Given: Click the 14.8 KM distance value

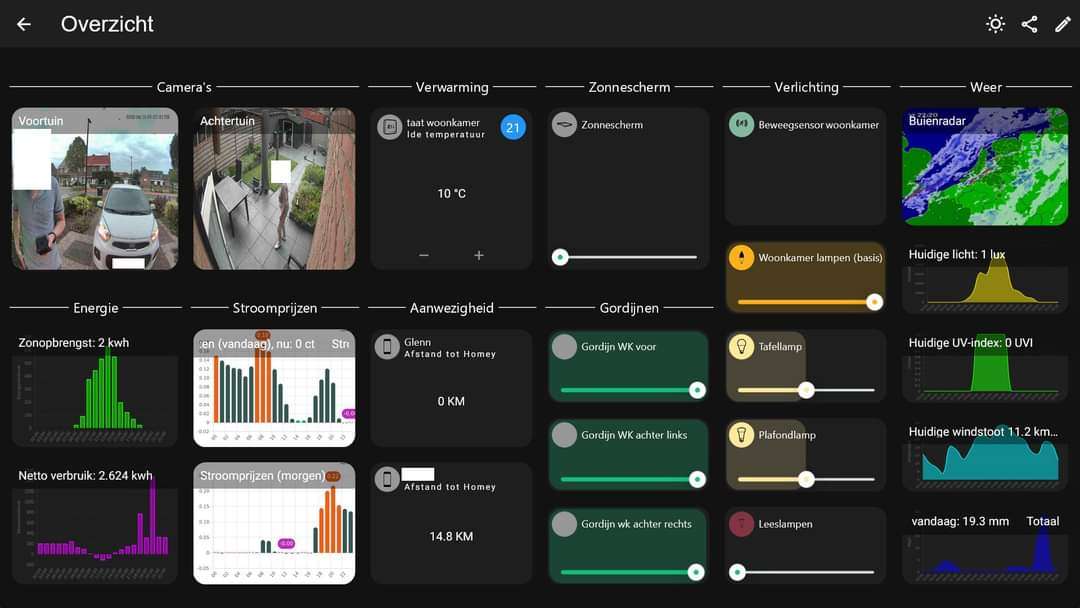Looking at the screenshot, I should 451,536.
